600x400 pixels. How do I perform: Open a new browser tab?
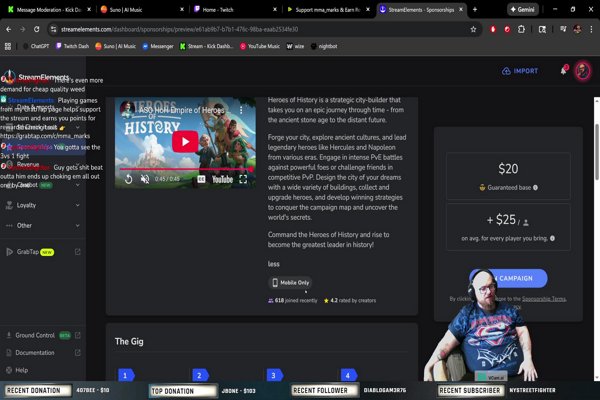pos(475,9)
